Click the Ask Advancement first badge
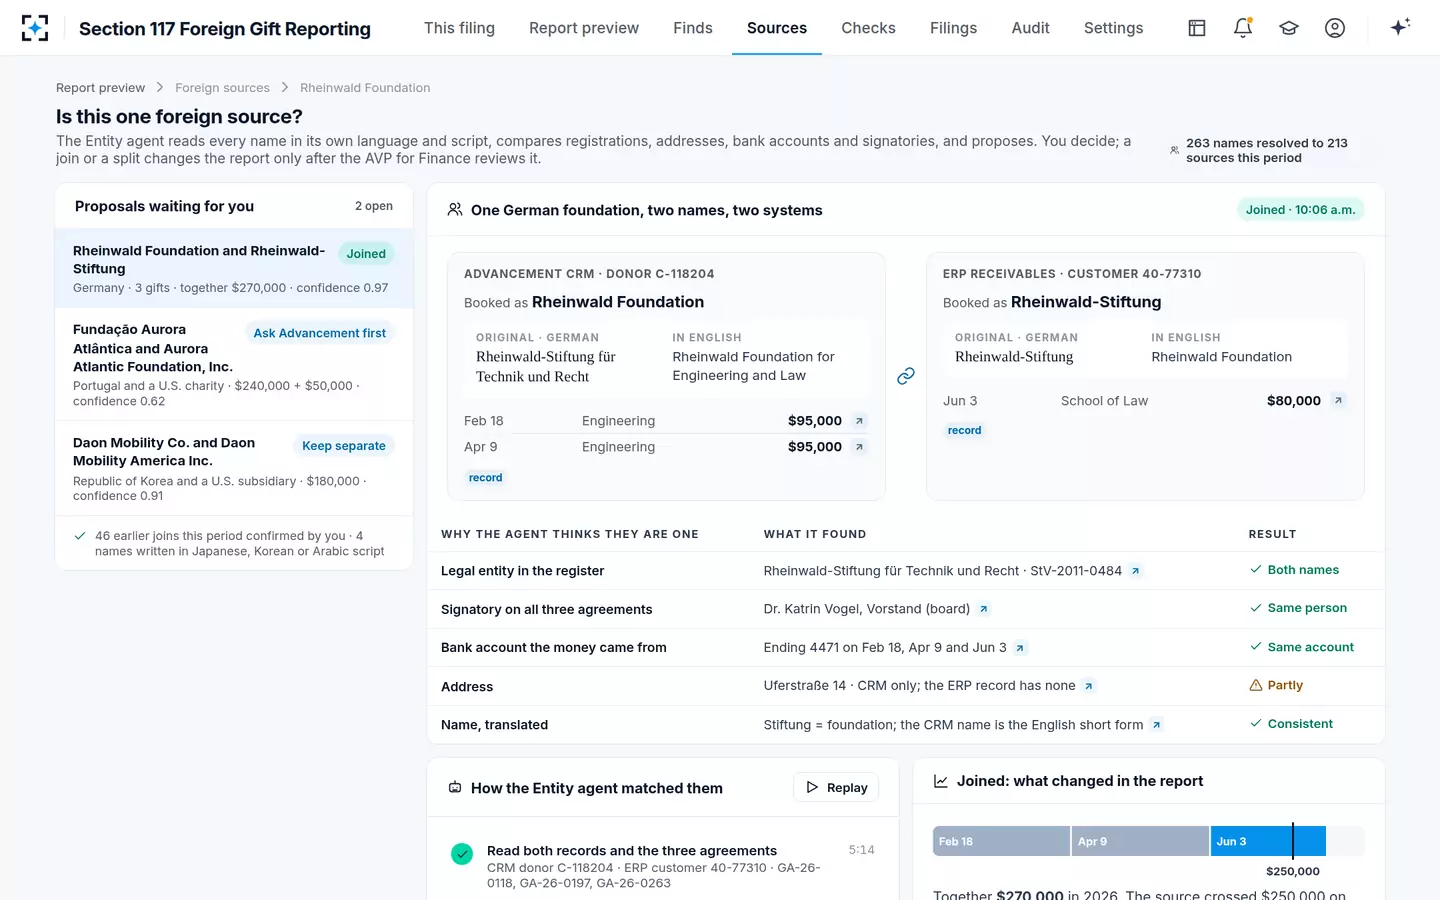This screenshot has height=900, width=1440. pyautogui.click(x=320, y=333)
